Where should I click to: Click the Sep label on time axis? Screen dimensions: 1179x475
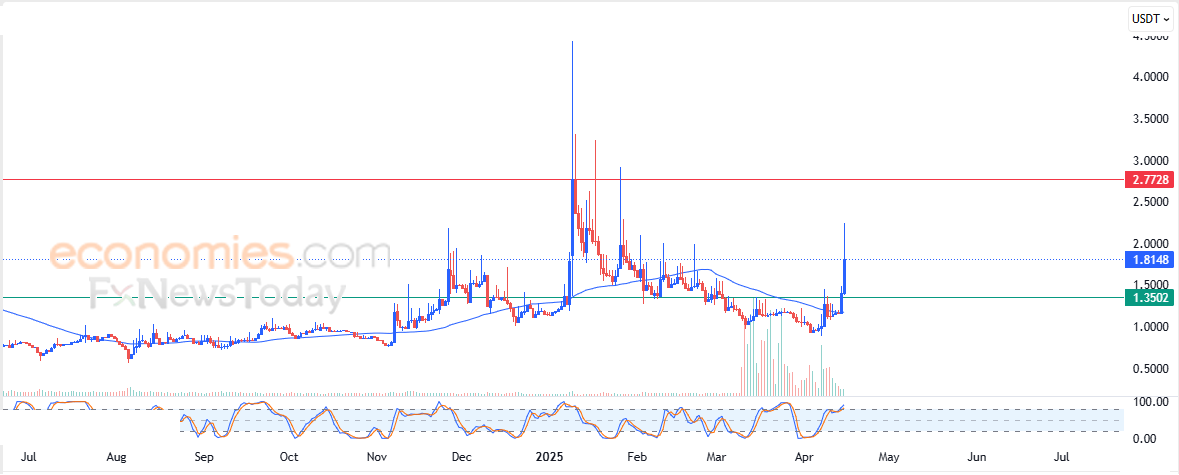tap(204, 457)
